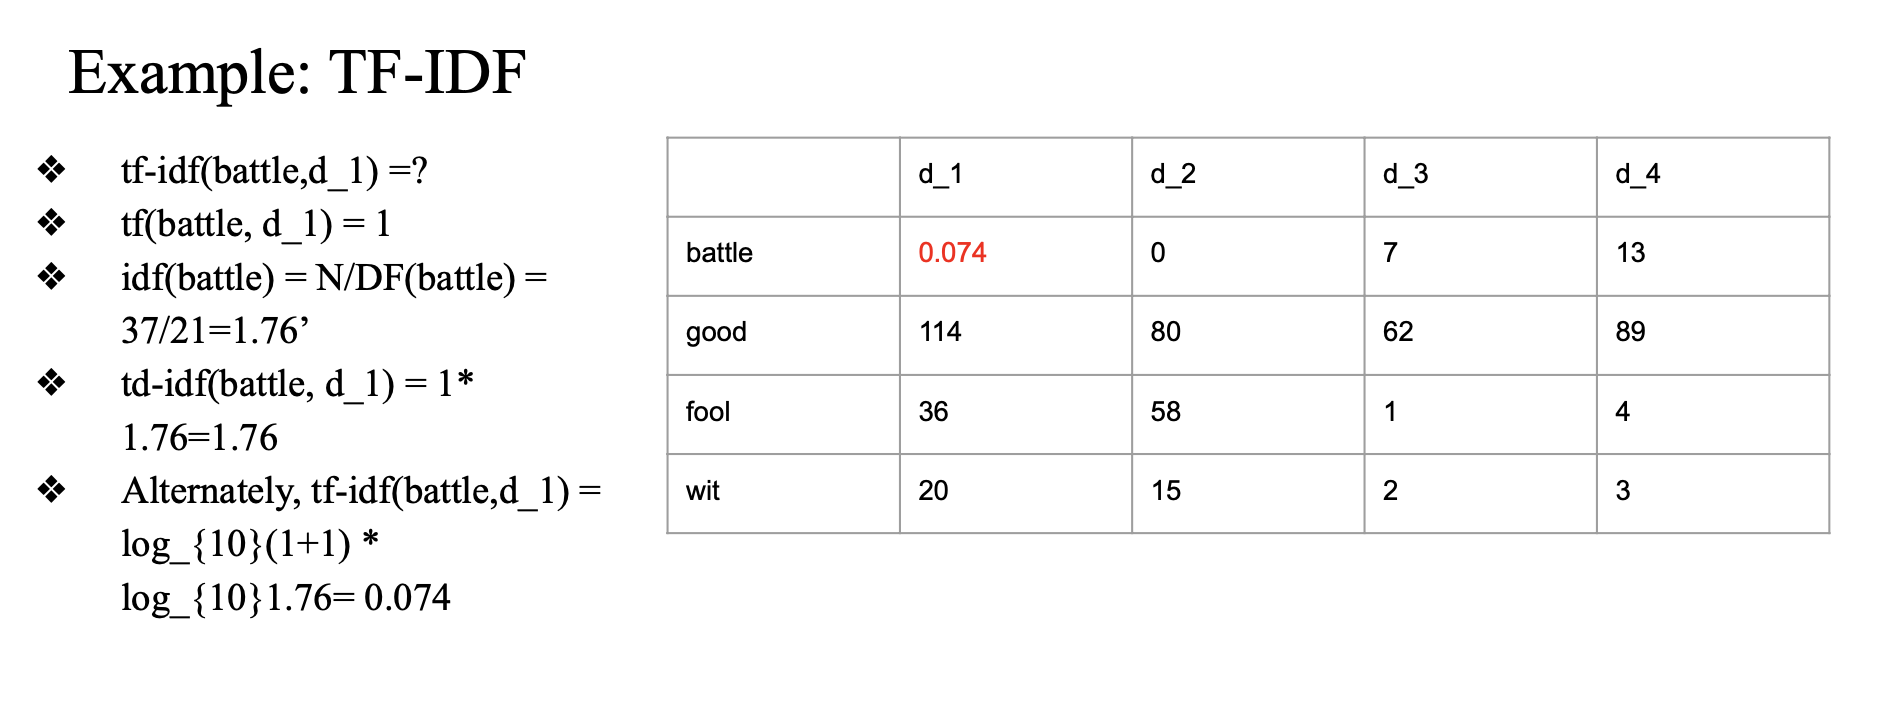Click the diamond bullet beside td-idf(battle, d_1)
This screenshot has width=1878, height=724.
pos(51,382)
